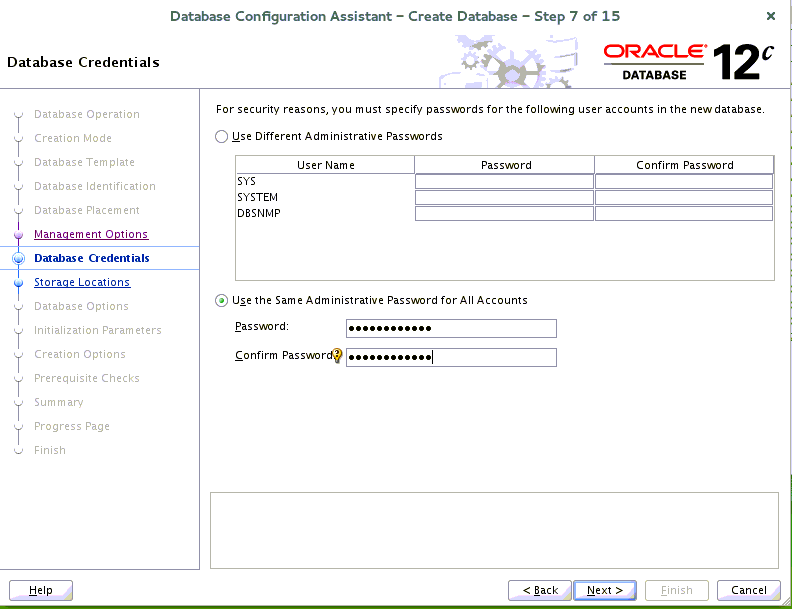Viewport: 792px width, 609px height.
Task: Jump to the Storage Locations step
Action: (82, 282)
